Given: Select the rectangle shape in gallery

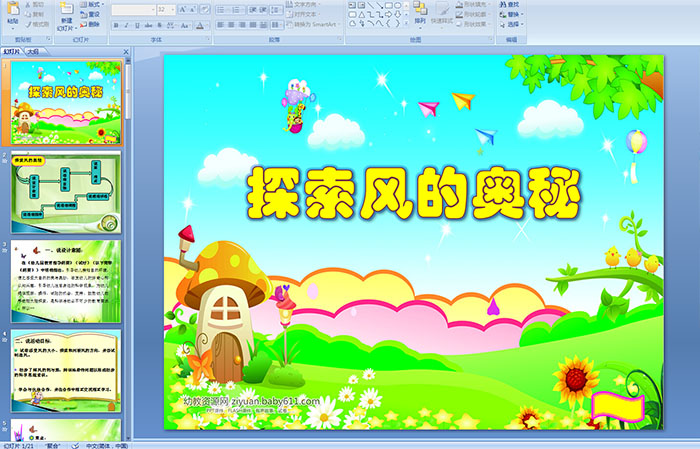Looking at the screenshot, I should click(x=389, y=5).
